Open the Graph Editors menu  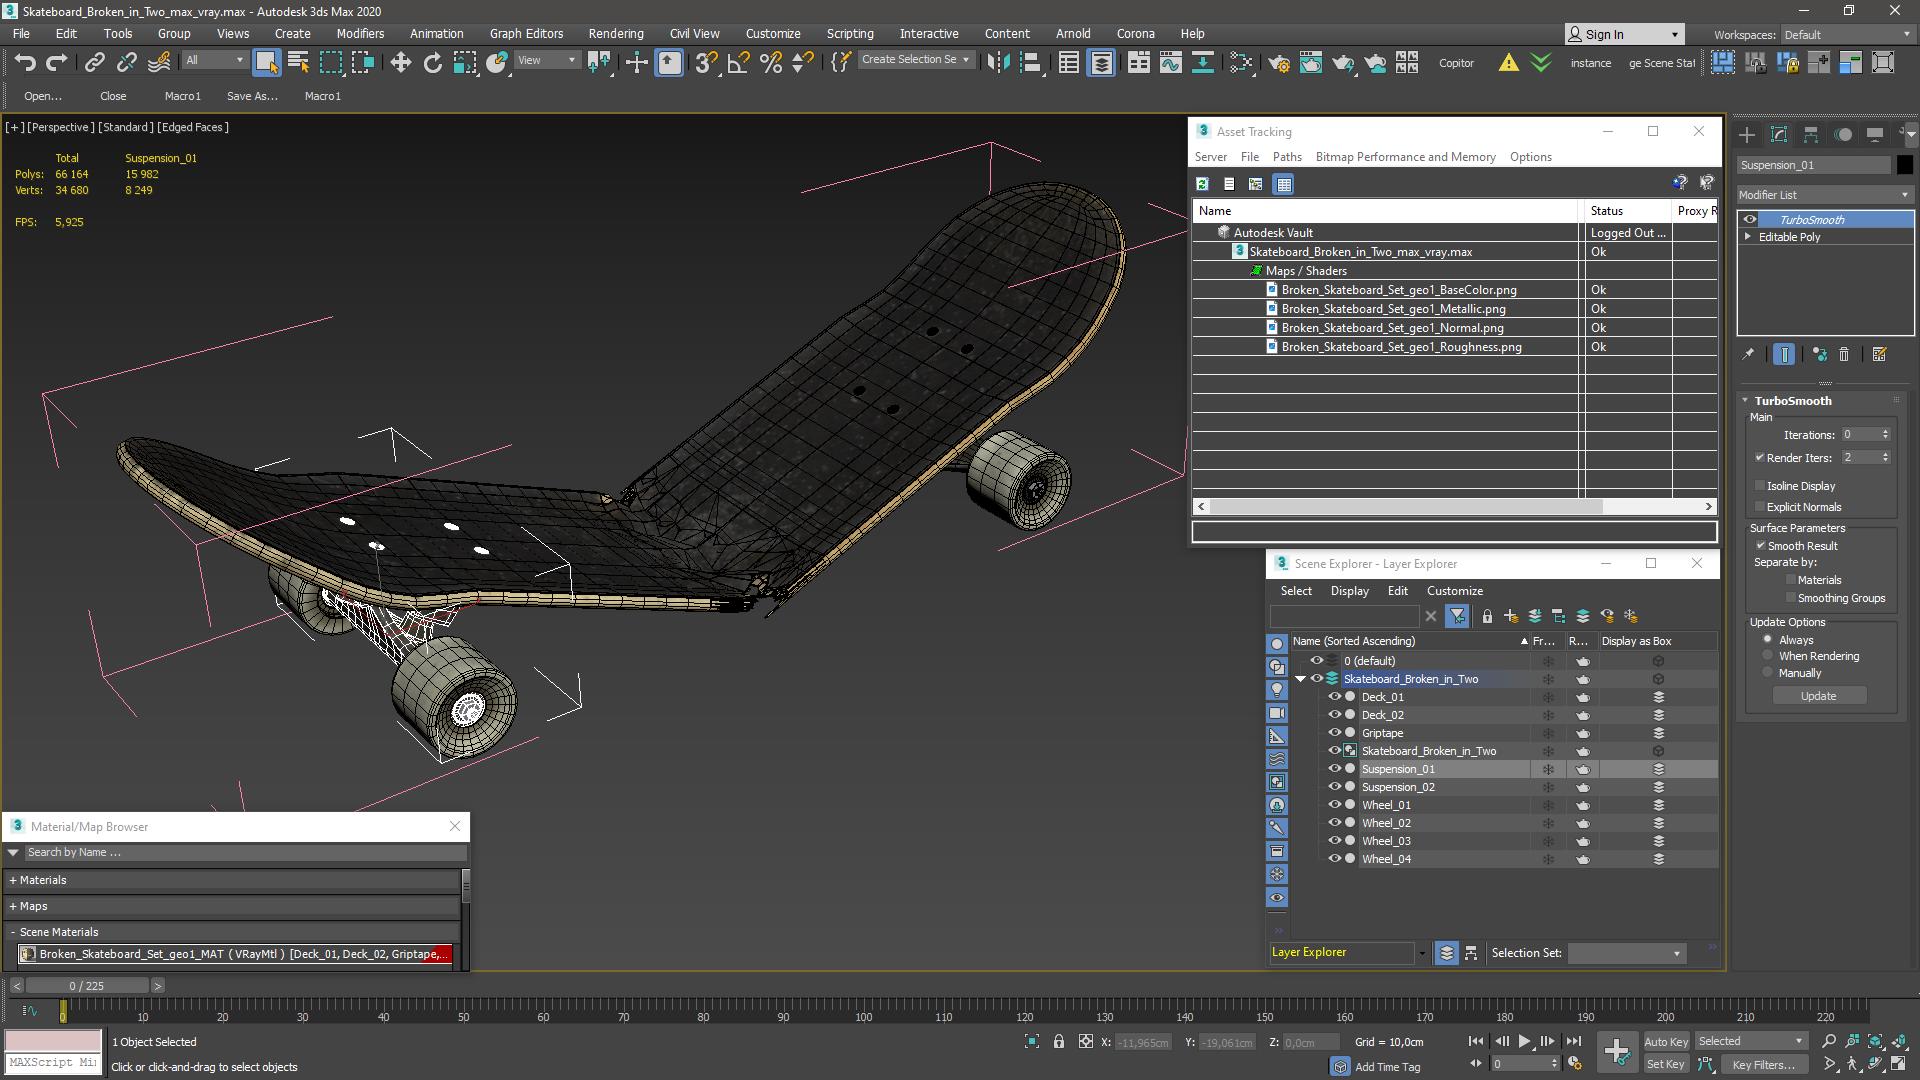[x=526, y=33]
